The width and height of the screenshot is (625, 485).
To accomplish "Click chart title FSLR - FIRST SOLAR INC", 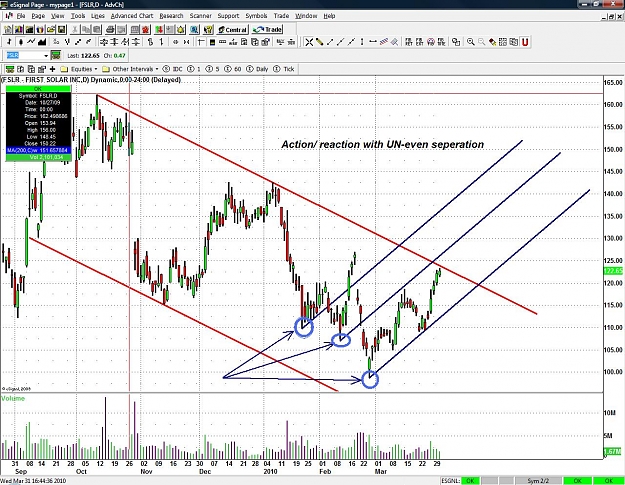I will [91, 80].
